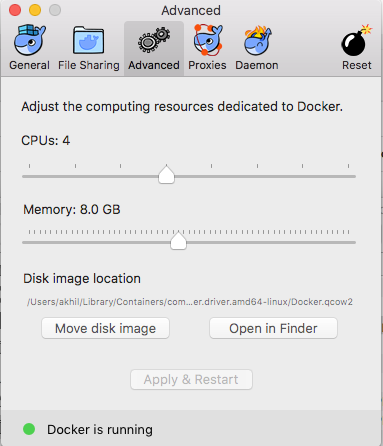This screenshot has height=446, width=383.
Task: Select the Proxies tab label
Action: point(207,65)
